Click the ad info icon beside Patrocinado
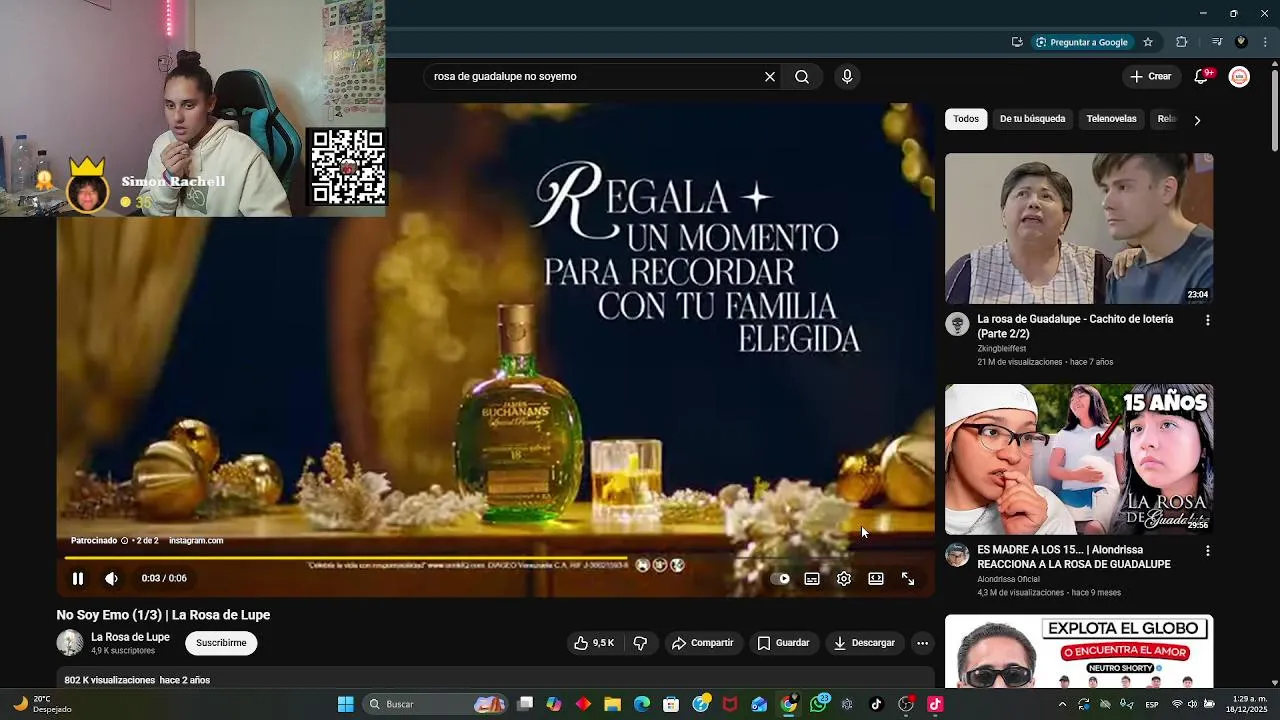 [124, 540]
